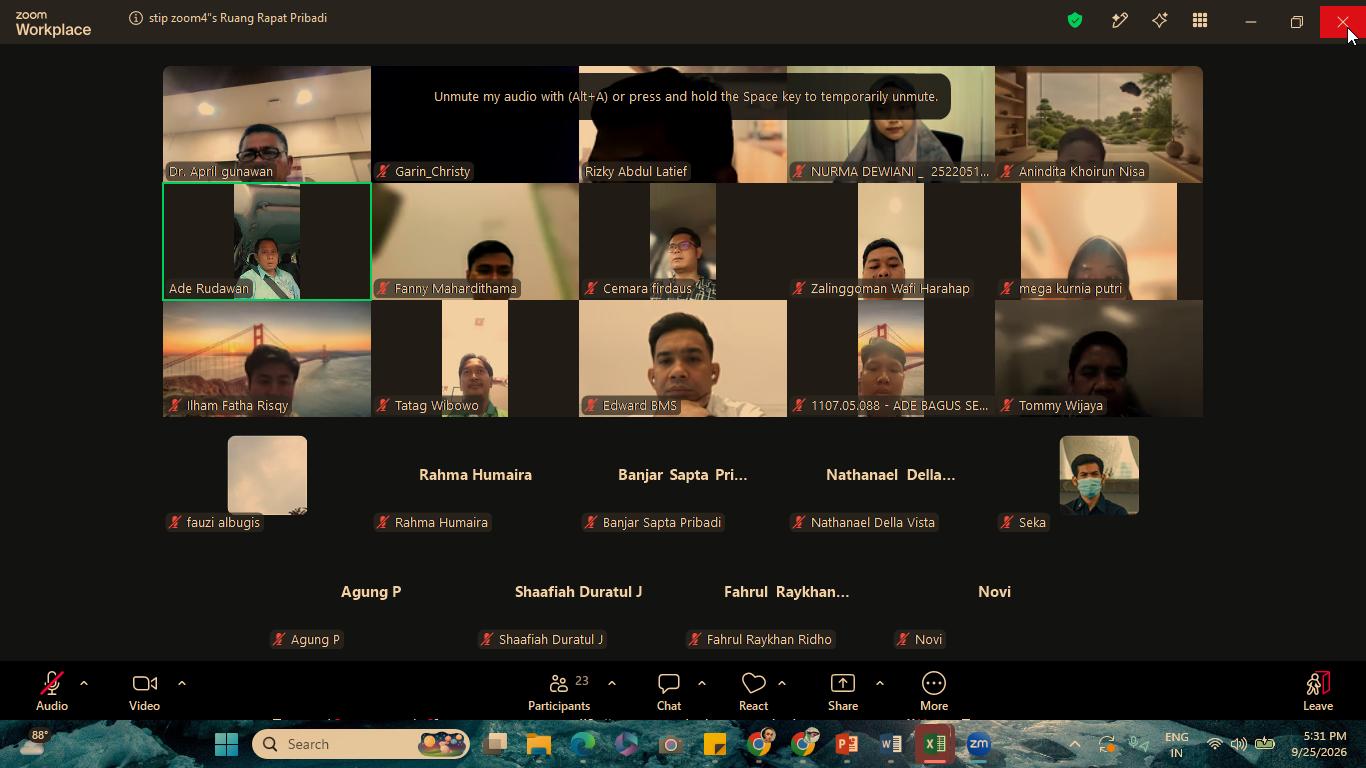Open the apps grid icon
The width and height of the screenshot is (1366, 768).
coord(1200,20)
